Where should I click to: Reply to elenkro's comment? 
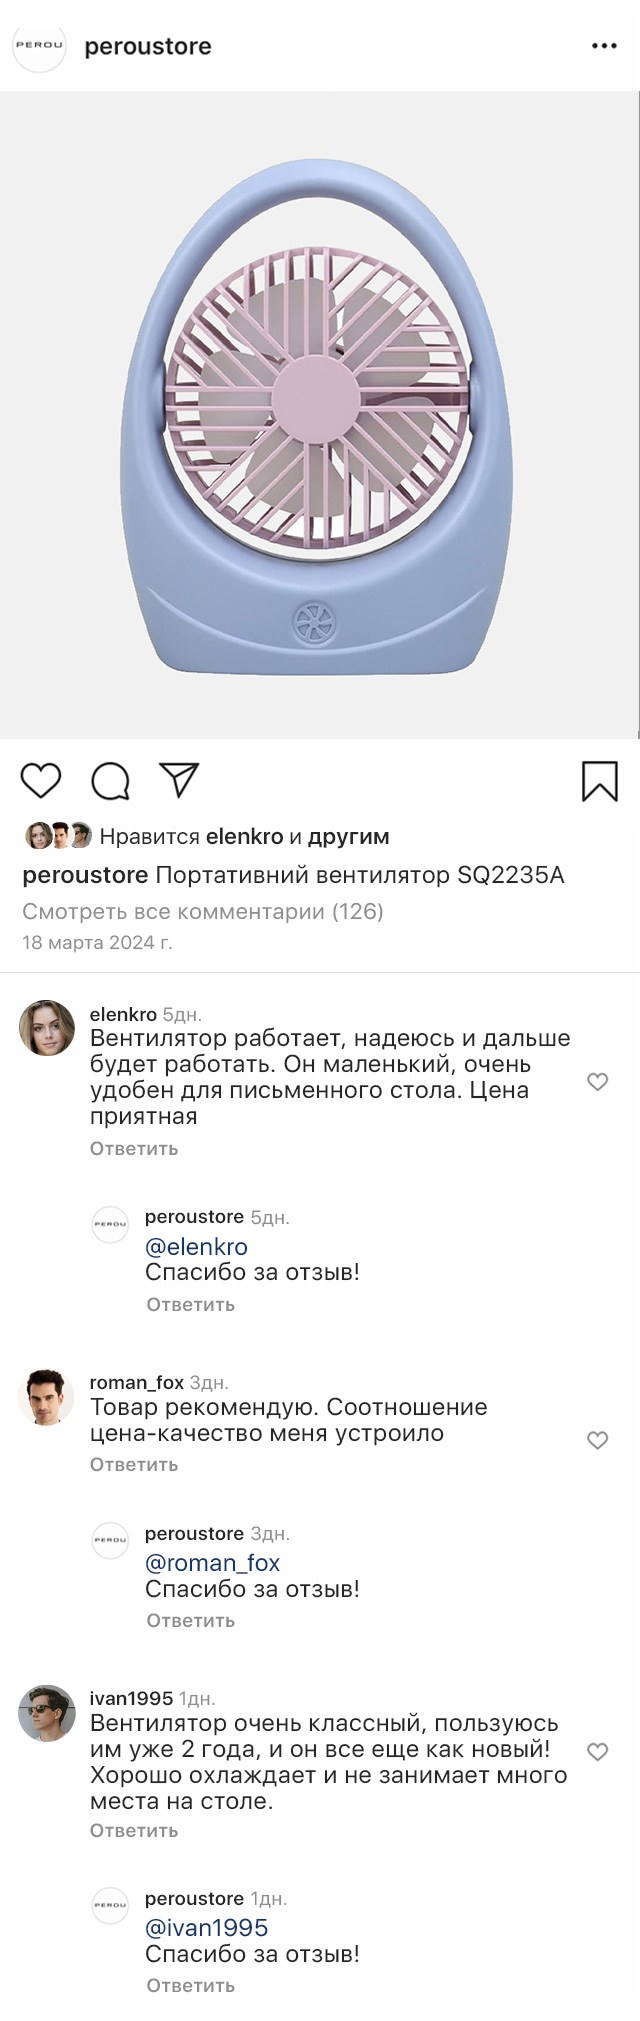point(134,1148)
